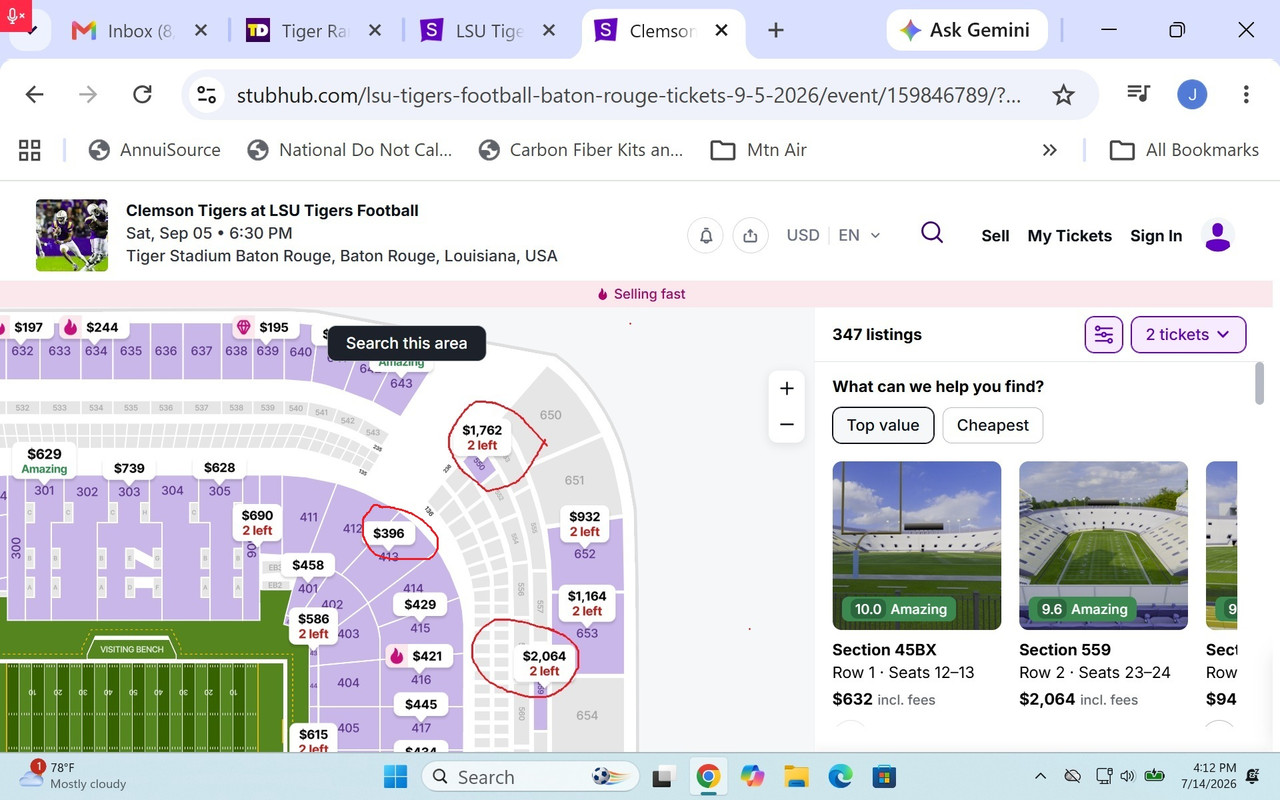
Task: Switch to the LSU Tige... tab
Action: (472, 31)
